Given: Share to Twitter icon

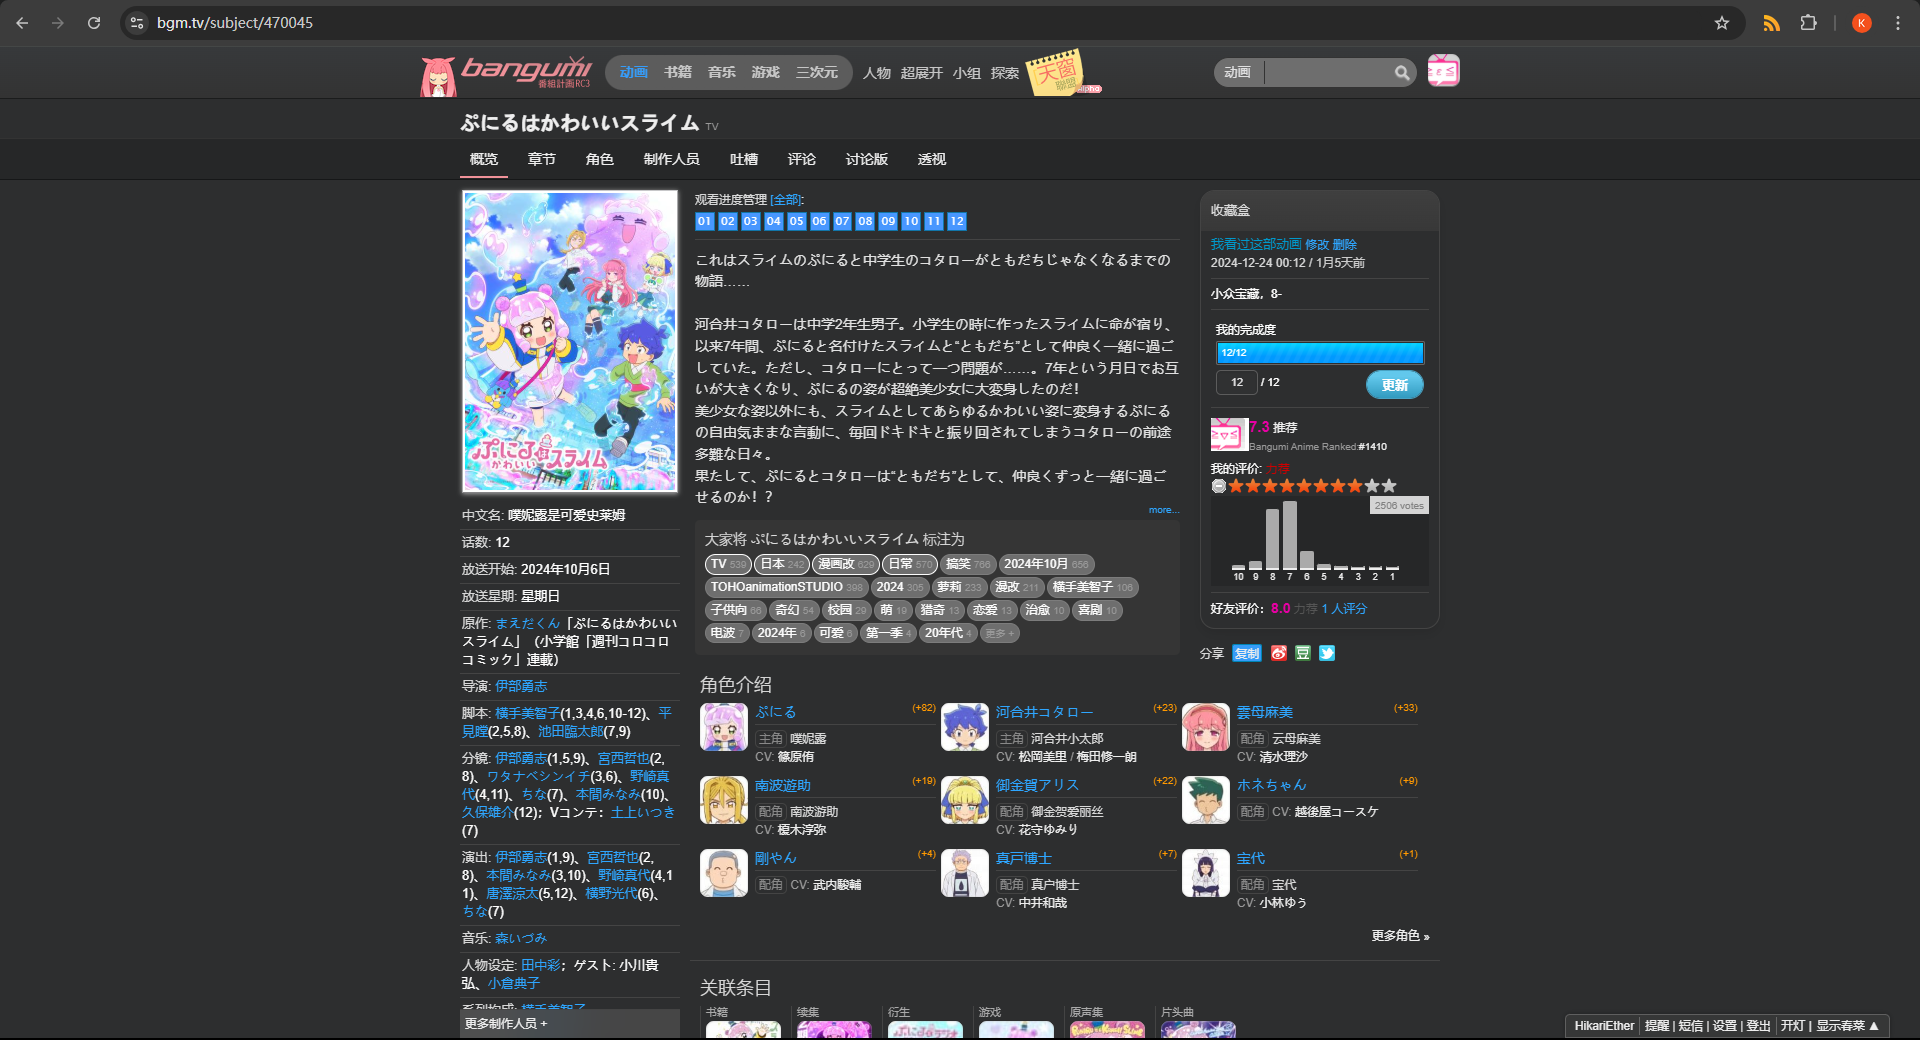Looking at the screenshot, I should click(x=1327, y=653).
